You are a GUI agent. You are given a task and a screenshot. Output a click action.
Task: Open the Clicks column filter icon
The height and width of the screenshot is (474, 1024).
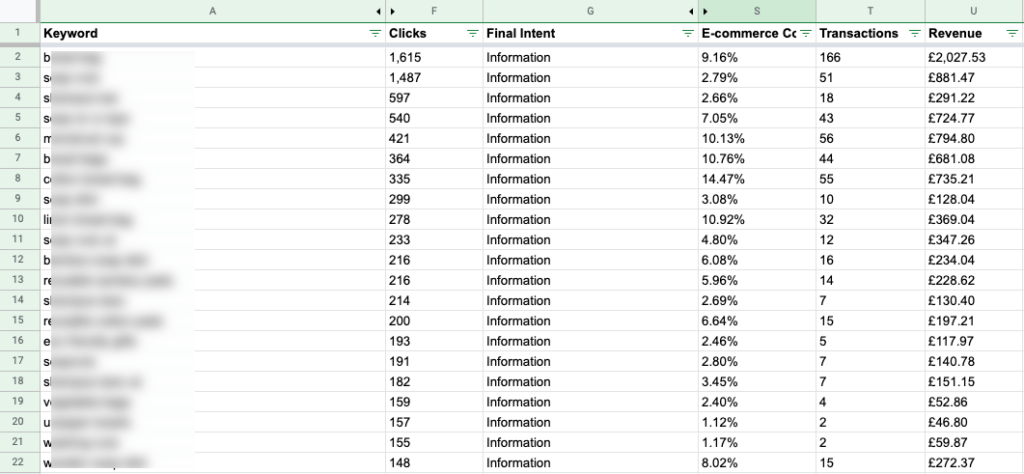pyautogui.click(x=472, y=33)
